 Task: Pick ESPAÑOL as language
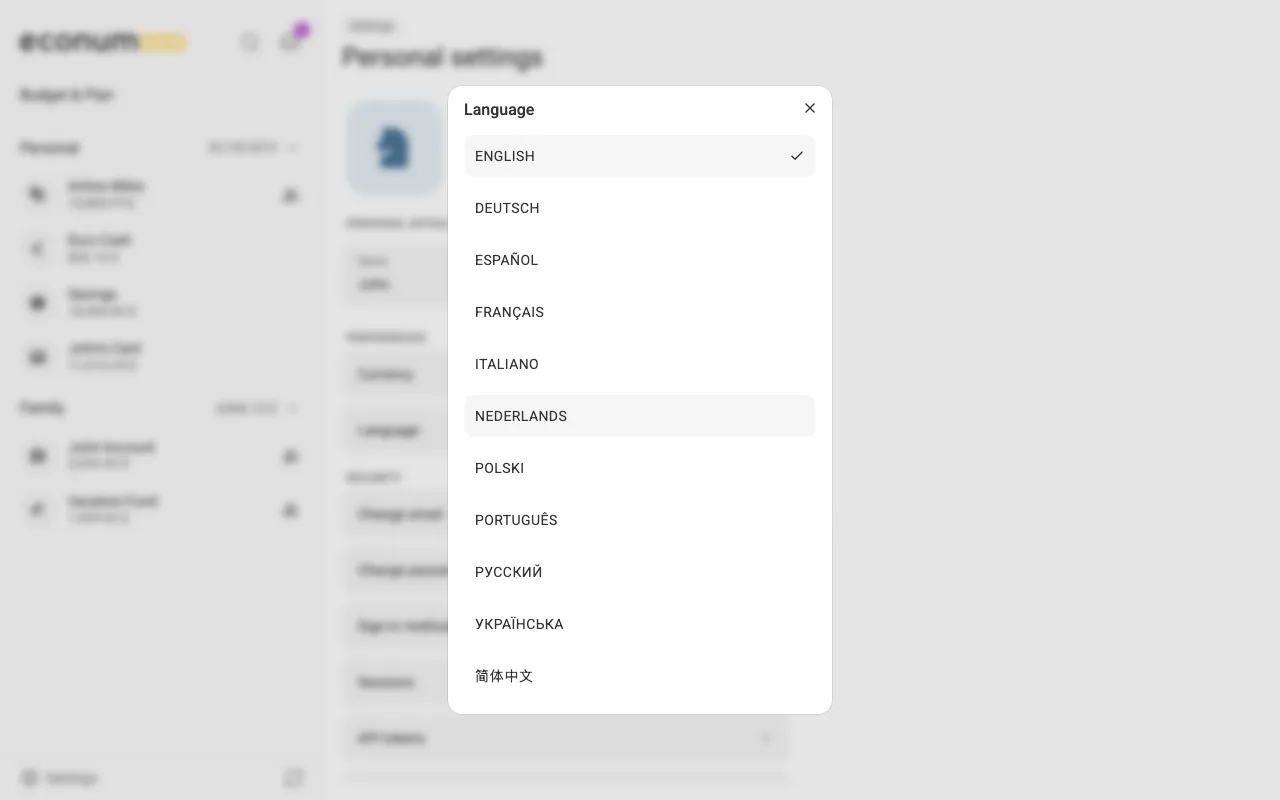(640, 260)
